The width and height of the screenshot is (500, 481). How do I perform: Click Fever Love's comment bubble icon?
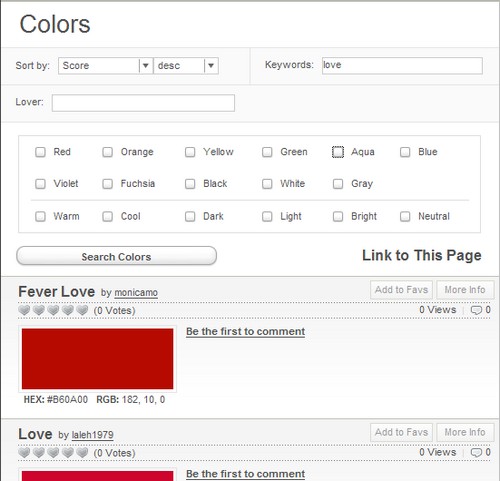pos(476,310)
